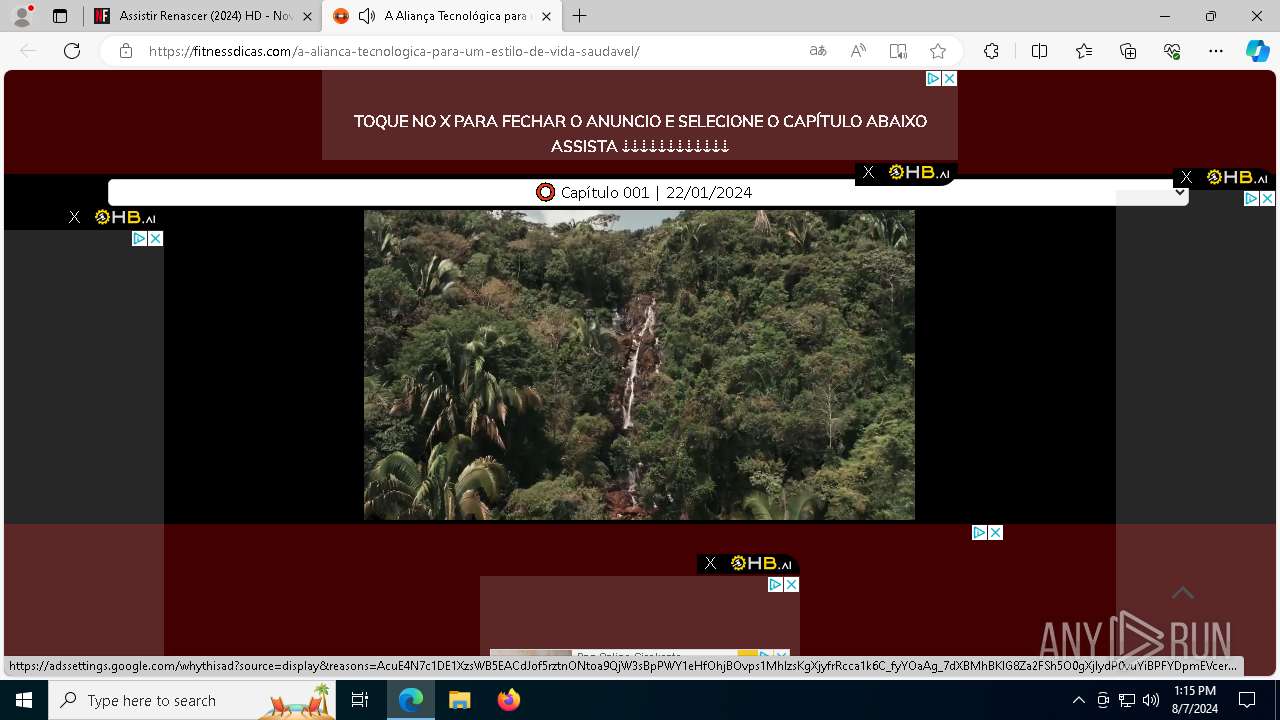
Task: Open the notification center icon
Action: (x=1247, y=700)
